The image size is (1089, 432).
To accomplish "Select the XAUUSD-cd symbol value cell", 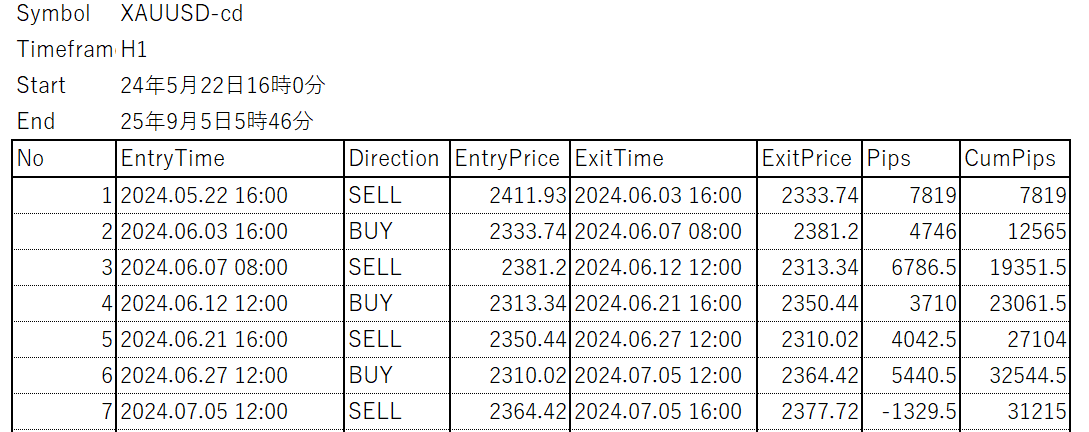I will click(181, 14).
